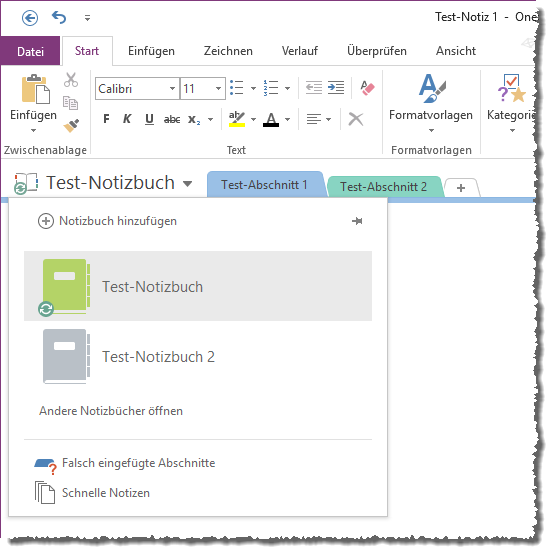This screenshot has width=554, height=555.
Task: Expand the font color arrow
Action: point(287,120)
